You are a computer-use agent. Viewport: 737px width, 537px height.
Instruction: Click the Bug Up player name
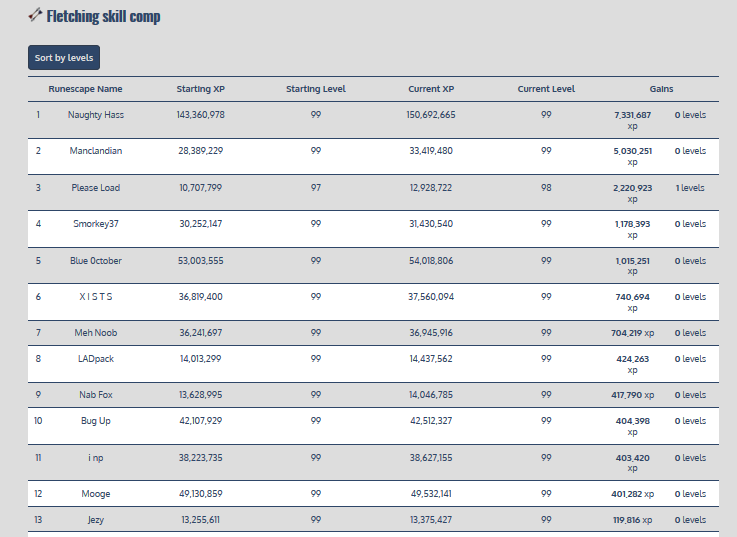click(x=96, y=421)
